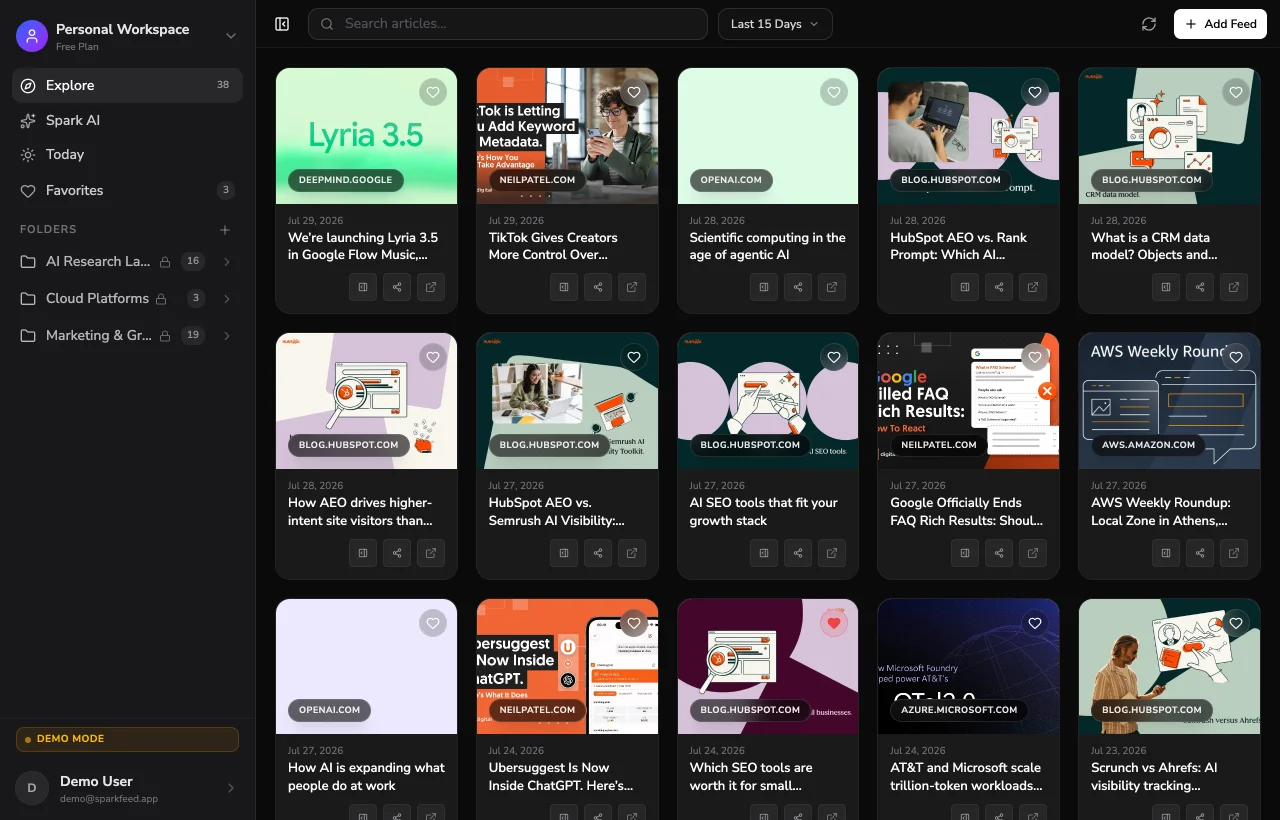Favorite the Scientific computing article
Screen dimensions: 1280x820
coord(834,92)
